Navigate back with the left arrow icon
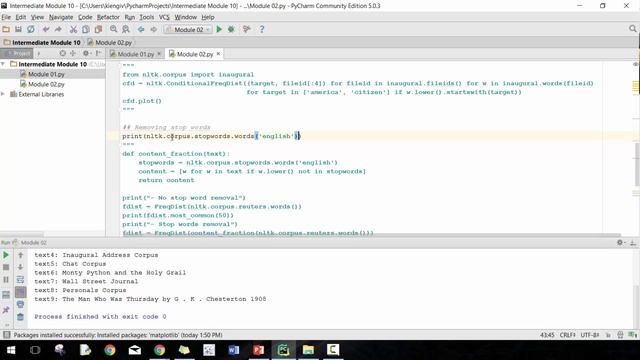640x360 pixels. coord(141,29)
